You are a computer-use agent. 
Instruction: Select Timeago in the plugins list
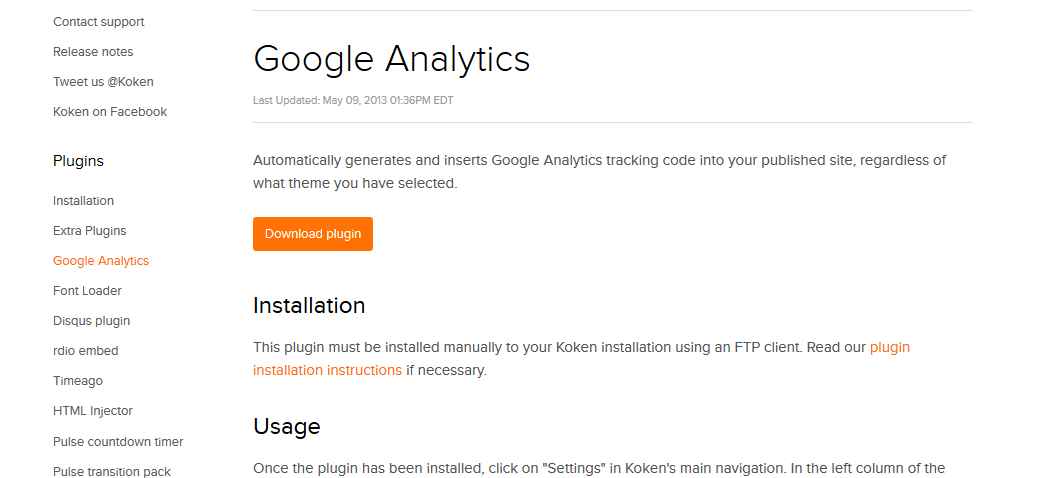click(x=78, y=381)
